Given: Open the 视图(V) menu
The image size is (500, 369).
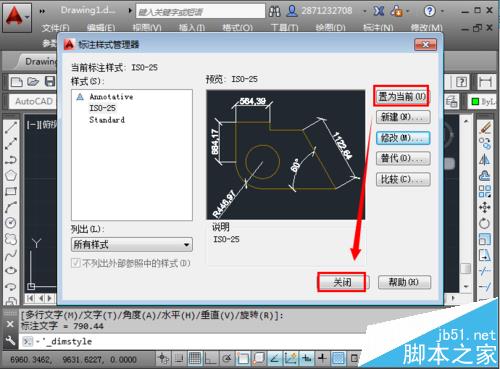Looking at the screenshot, I should click(x=147, y=27).
